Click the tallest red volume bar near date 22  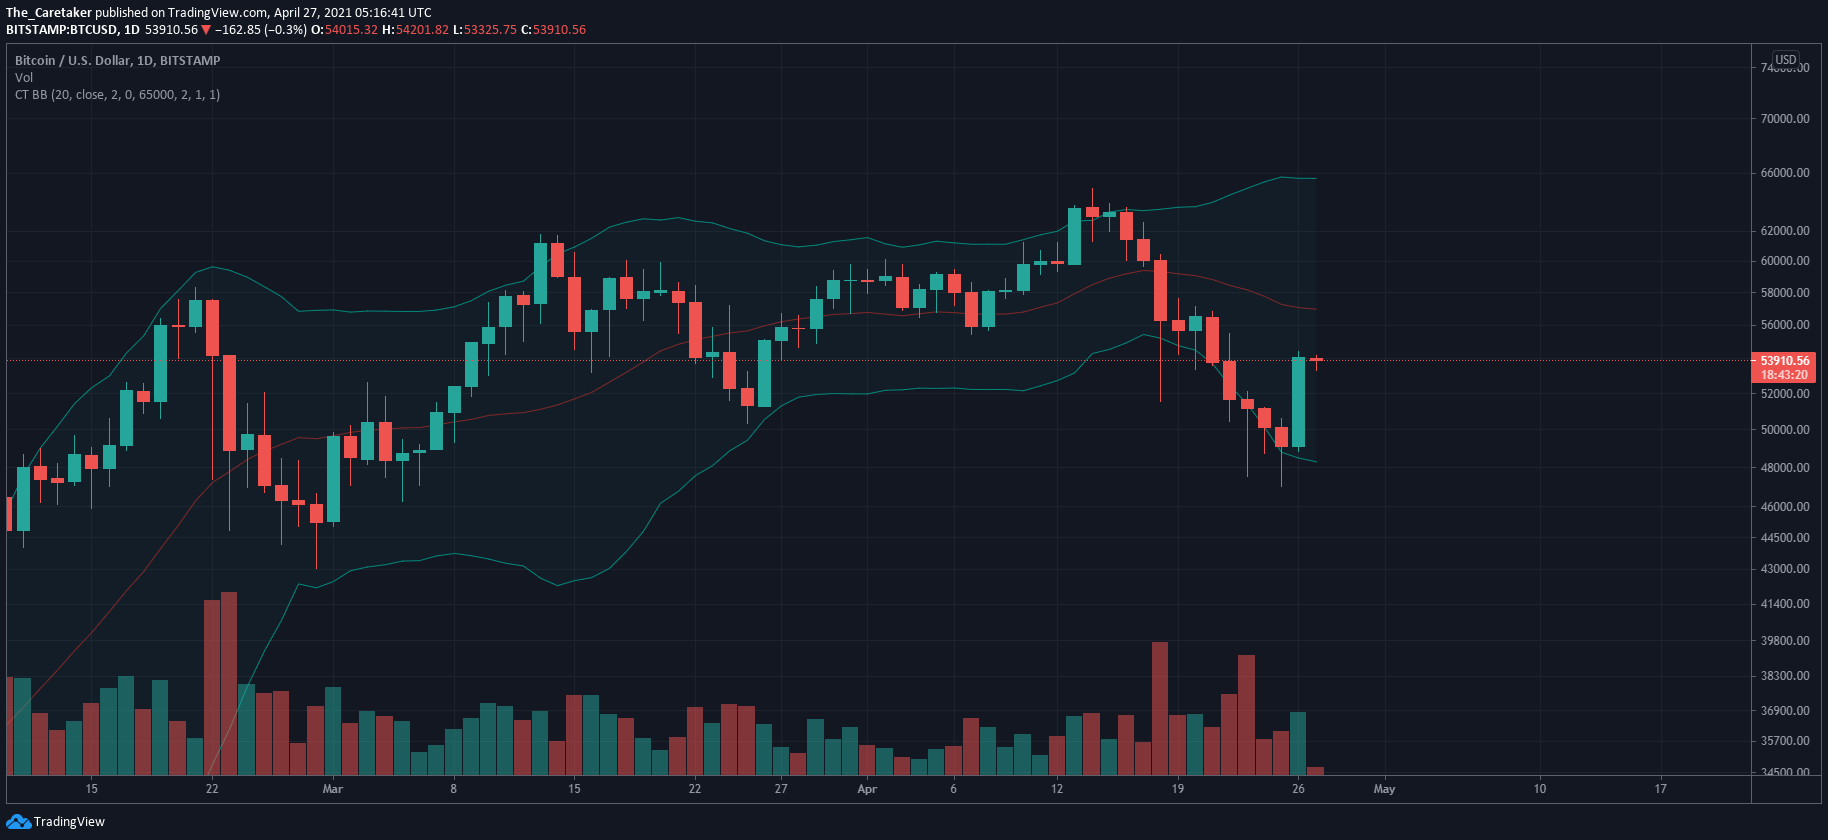229,684
